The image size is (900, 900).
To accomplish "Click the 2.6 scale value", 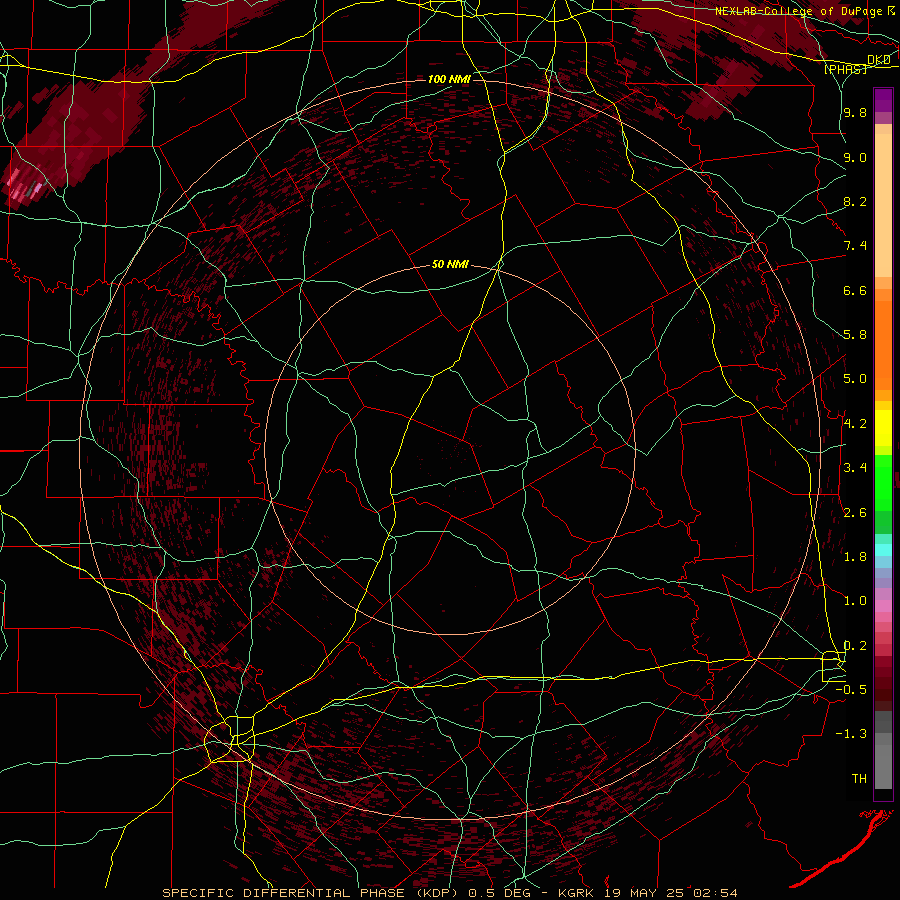I will [855, 513].
